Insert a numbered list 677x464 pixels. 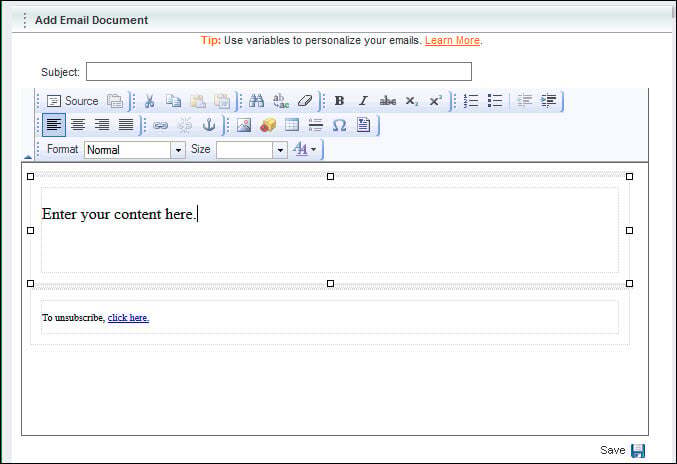(471, 101)
